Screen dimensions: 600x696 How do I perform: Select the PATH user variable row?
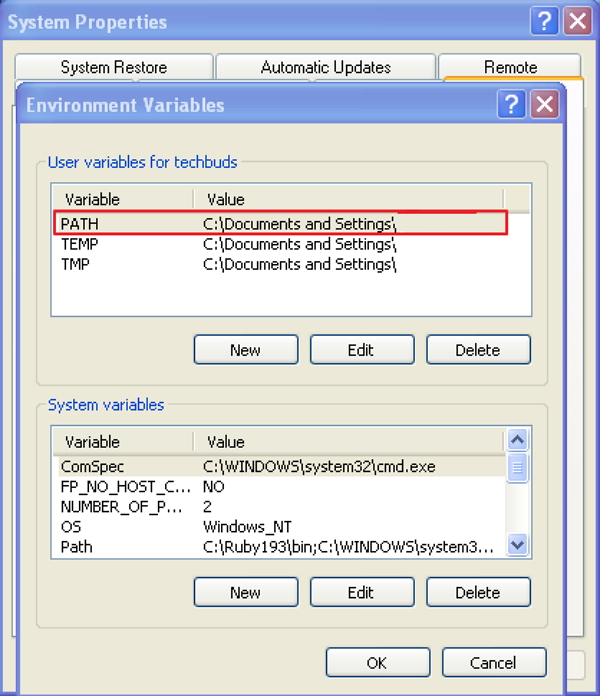[x=280, y=224]
